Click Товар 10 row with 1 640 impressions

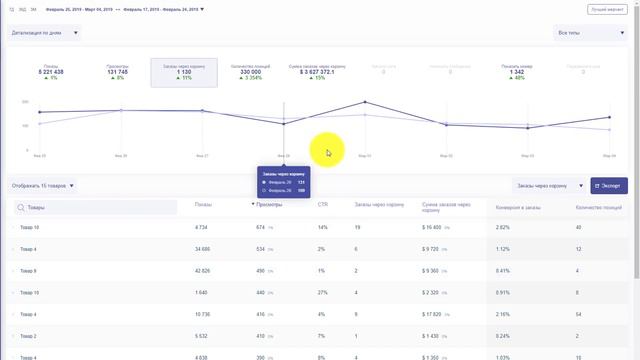318,293
